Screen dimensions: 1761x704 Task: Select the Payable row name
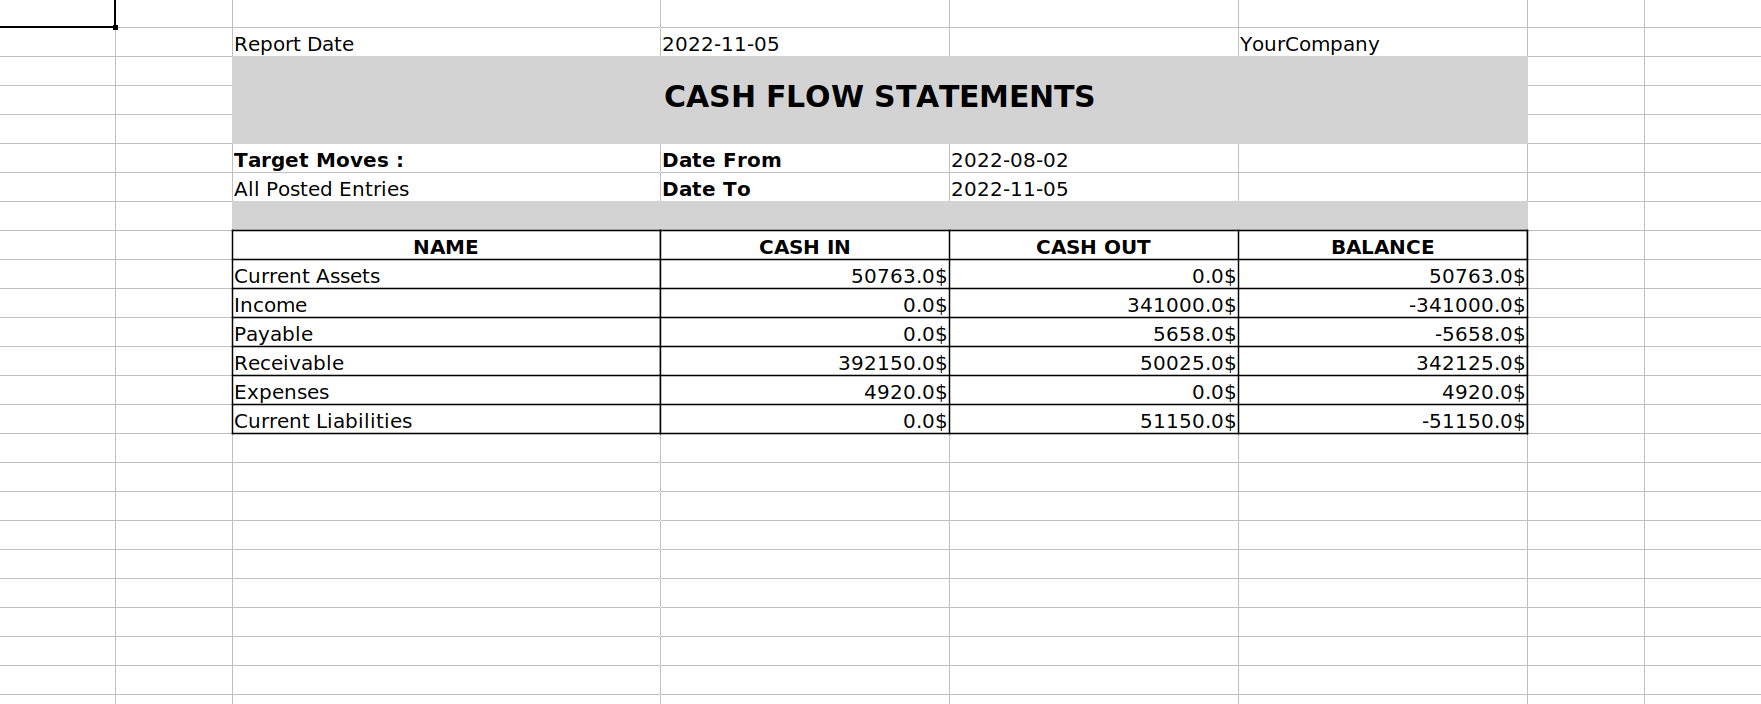pyautogui.click(x=446, y=333)
